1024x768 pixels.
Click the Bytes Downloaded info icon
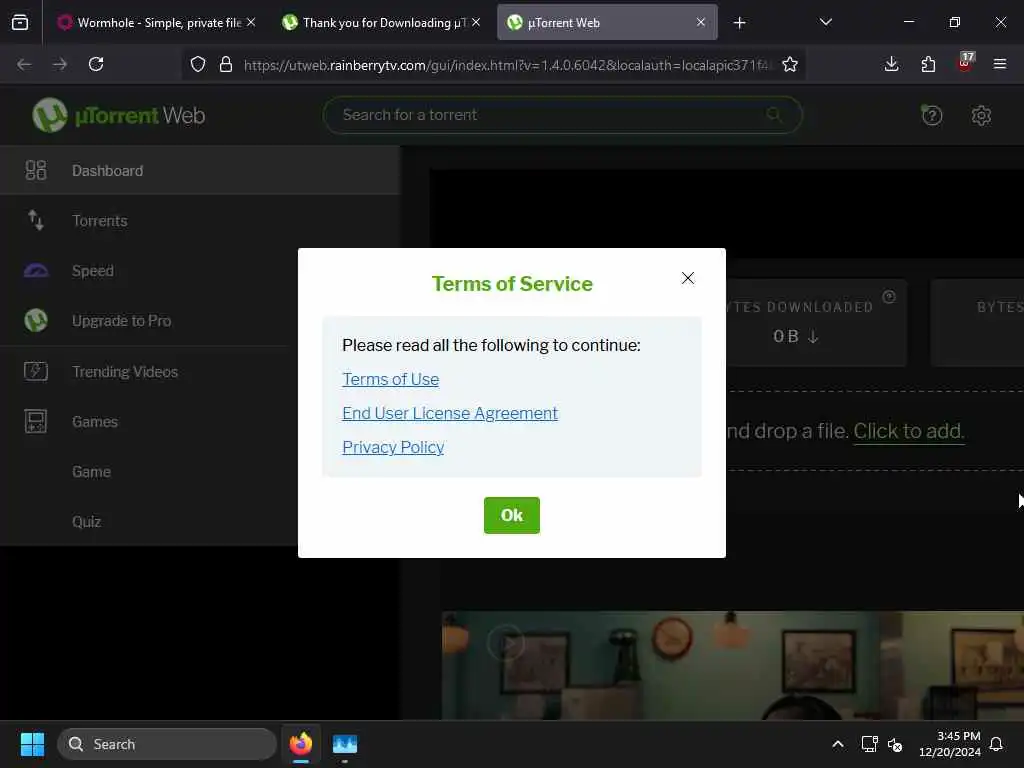889,296
